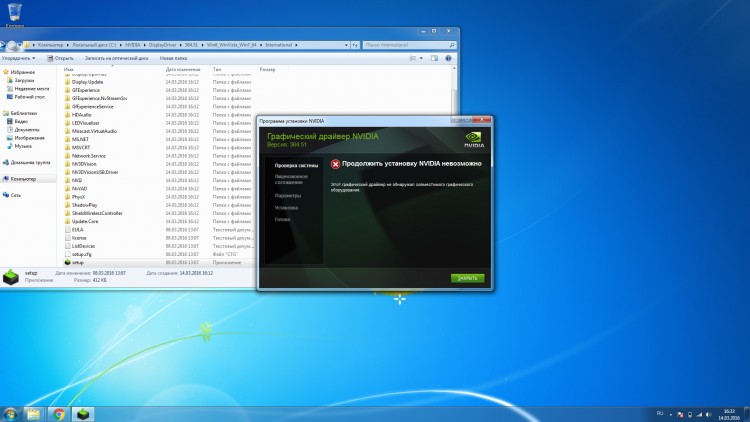Select Лицензионное соглашение step in installer
750x422 pixels.
[291, 179]
